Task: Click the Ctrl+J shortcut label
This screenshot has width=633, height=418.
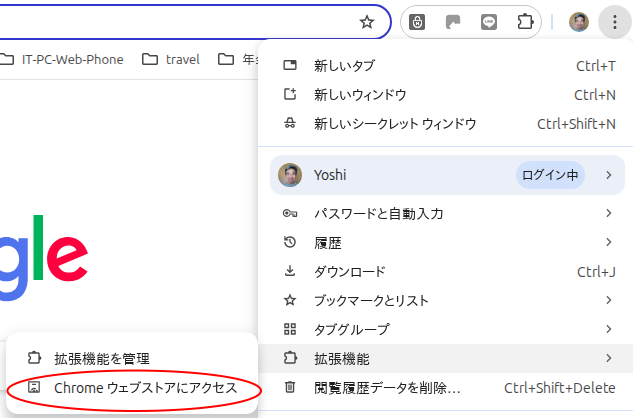Action: 596,272
